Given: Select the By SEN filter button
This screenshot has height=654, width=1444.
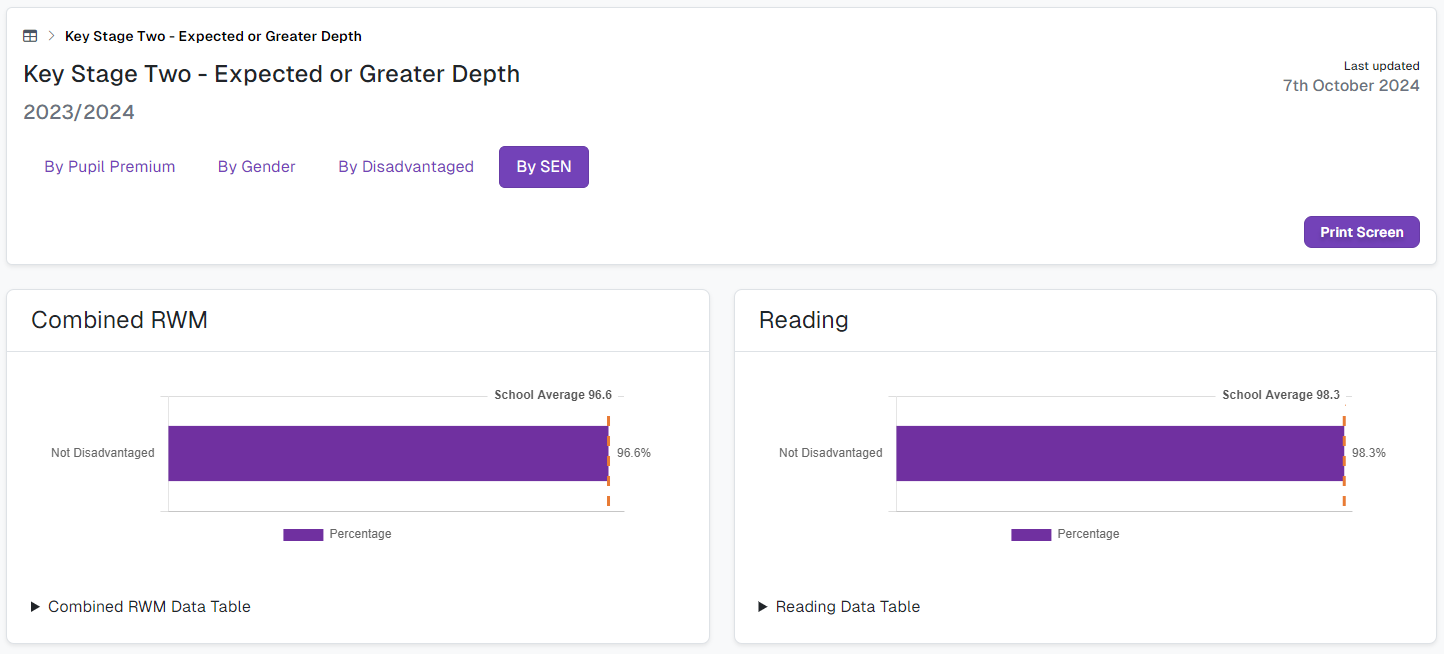Looking at the screenshot, I should [543, 166].
